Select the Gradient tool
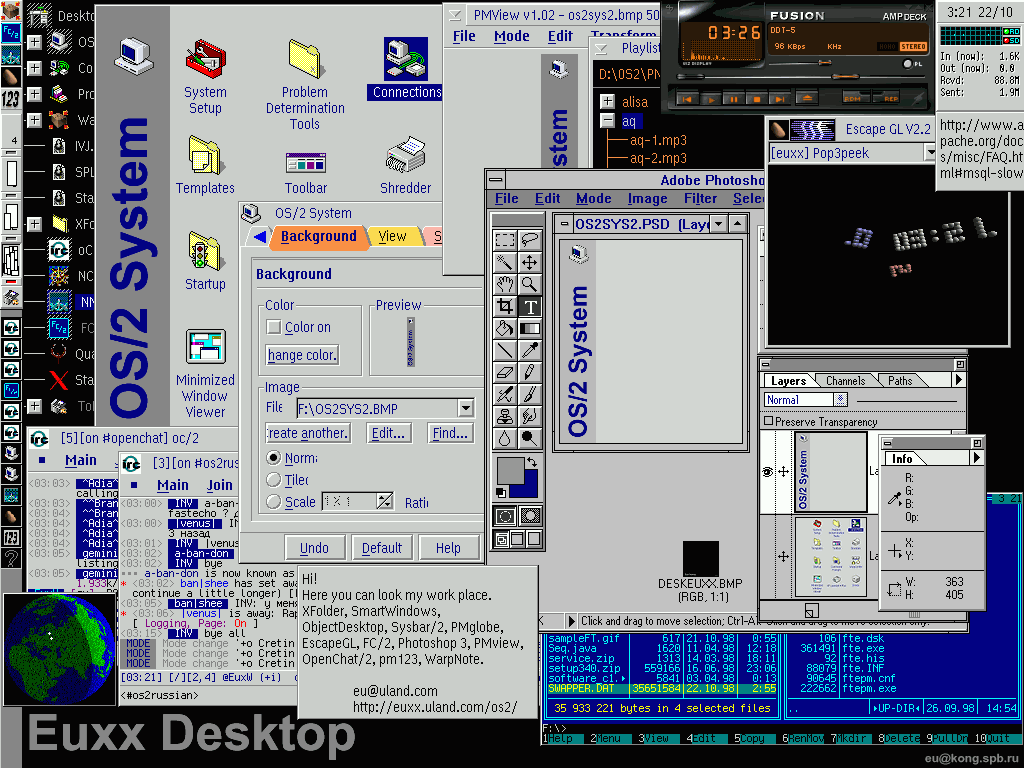1024x768 pixels. click(x=530, y=328)
